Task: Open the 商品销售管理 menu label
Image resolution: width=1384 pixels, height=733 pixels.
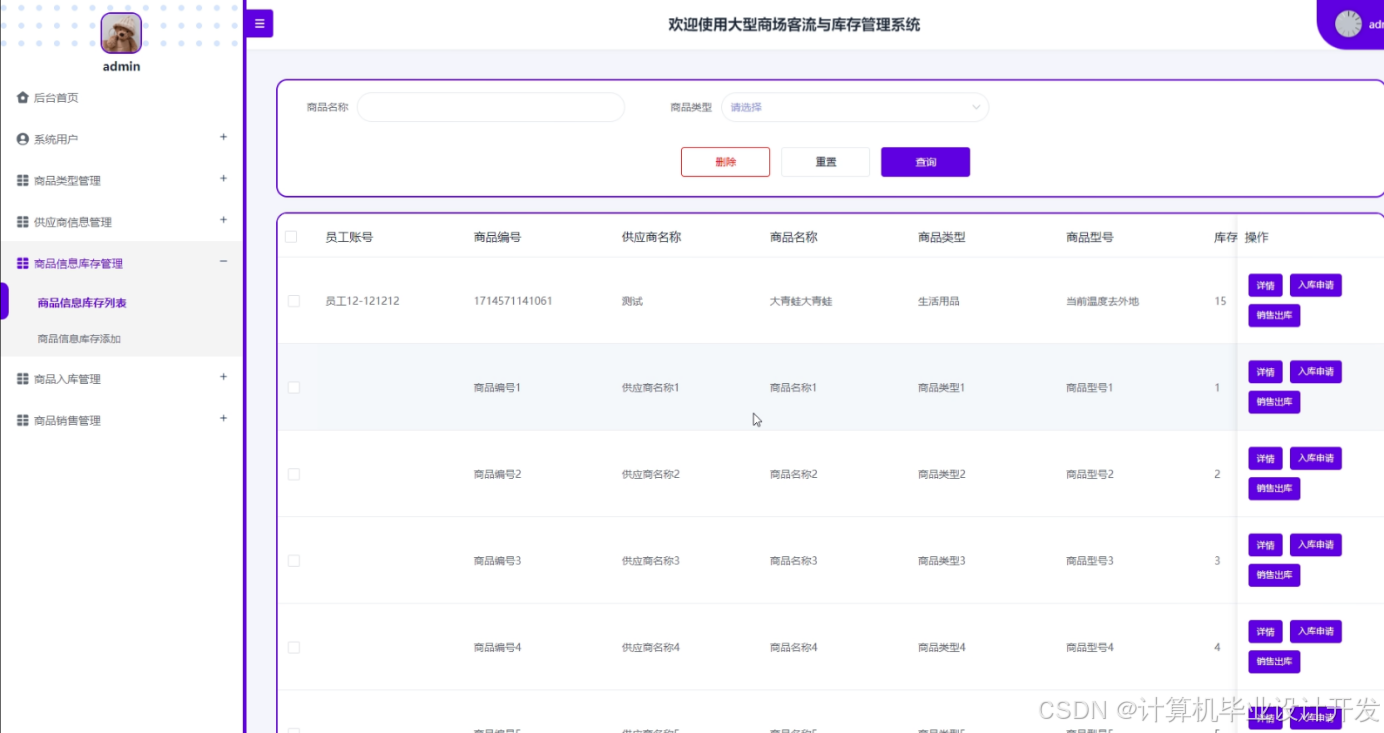Action: (67, 421)
